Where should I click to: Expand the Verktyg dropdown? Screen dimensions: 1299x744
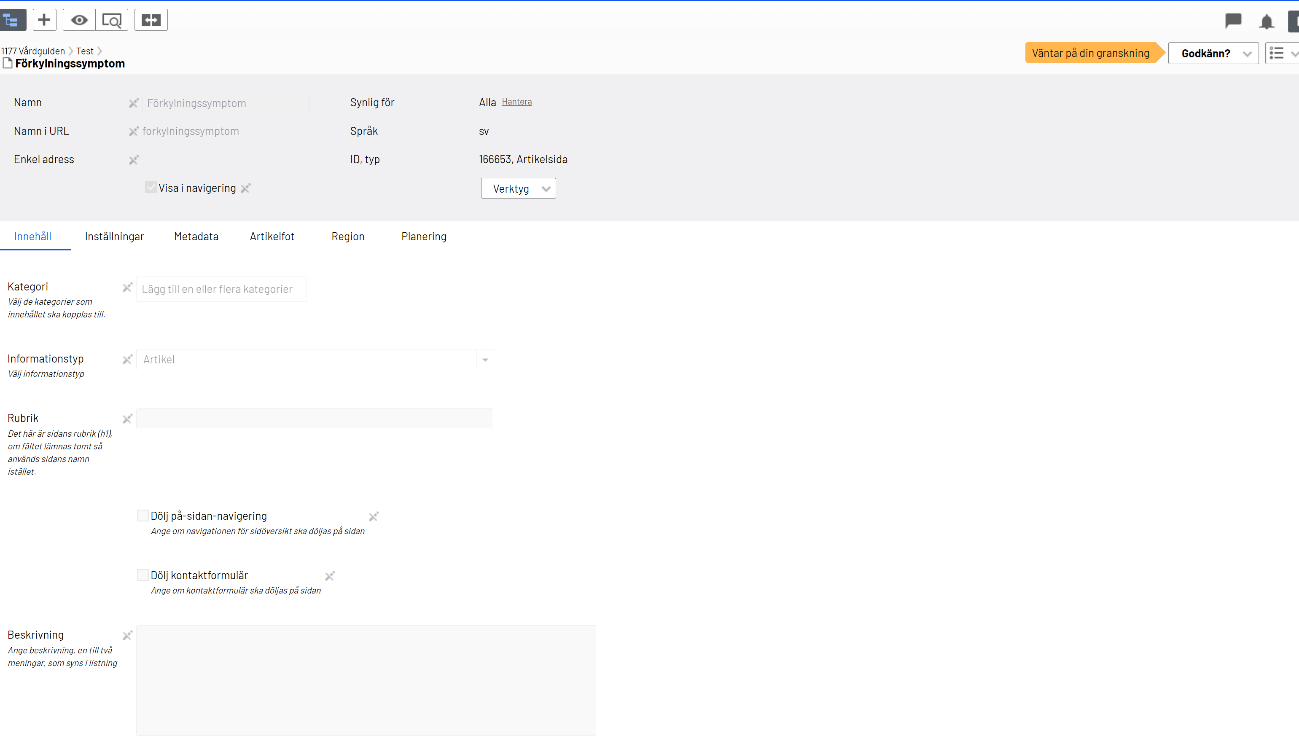(x=519, y=188)
